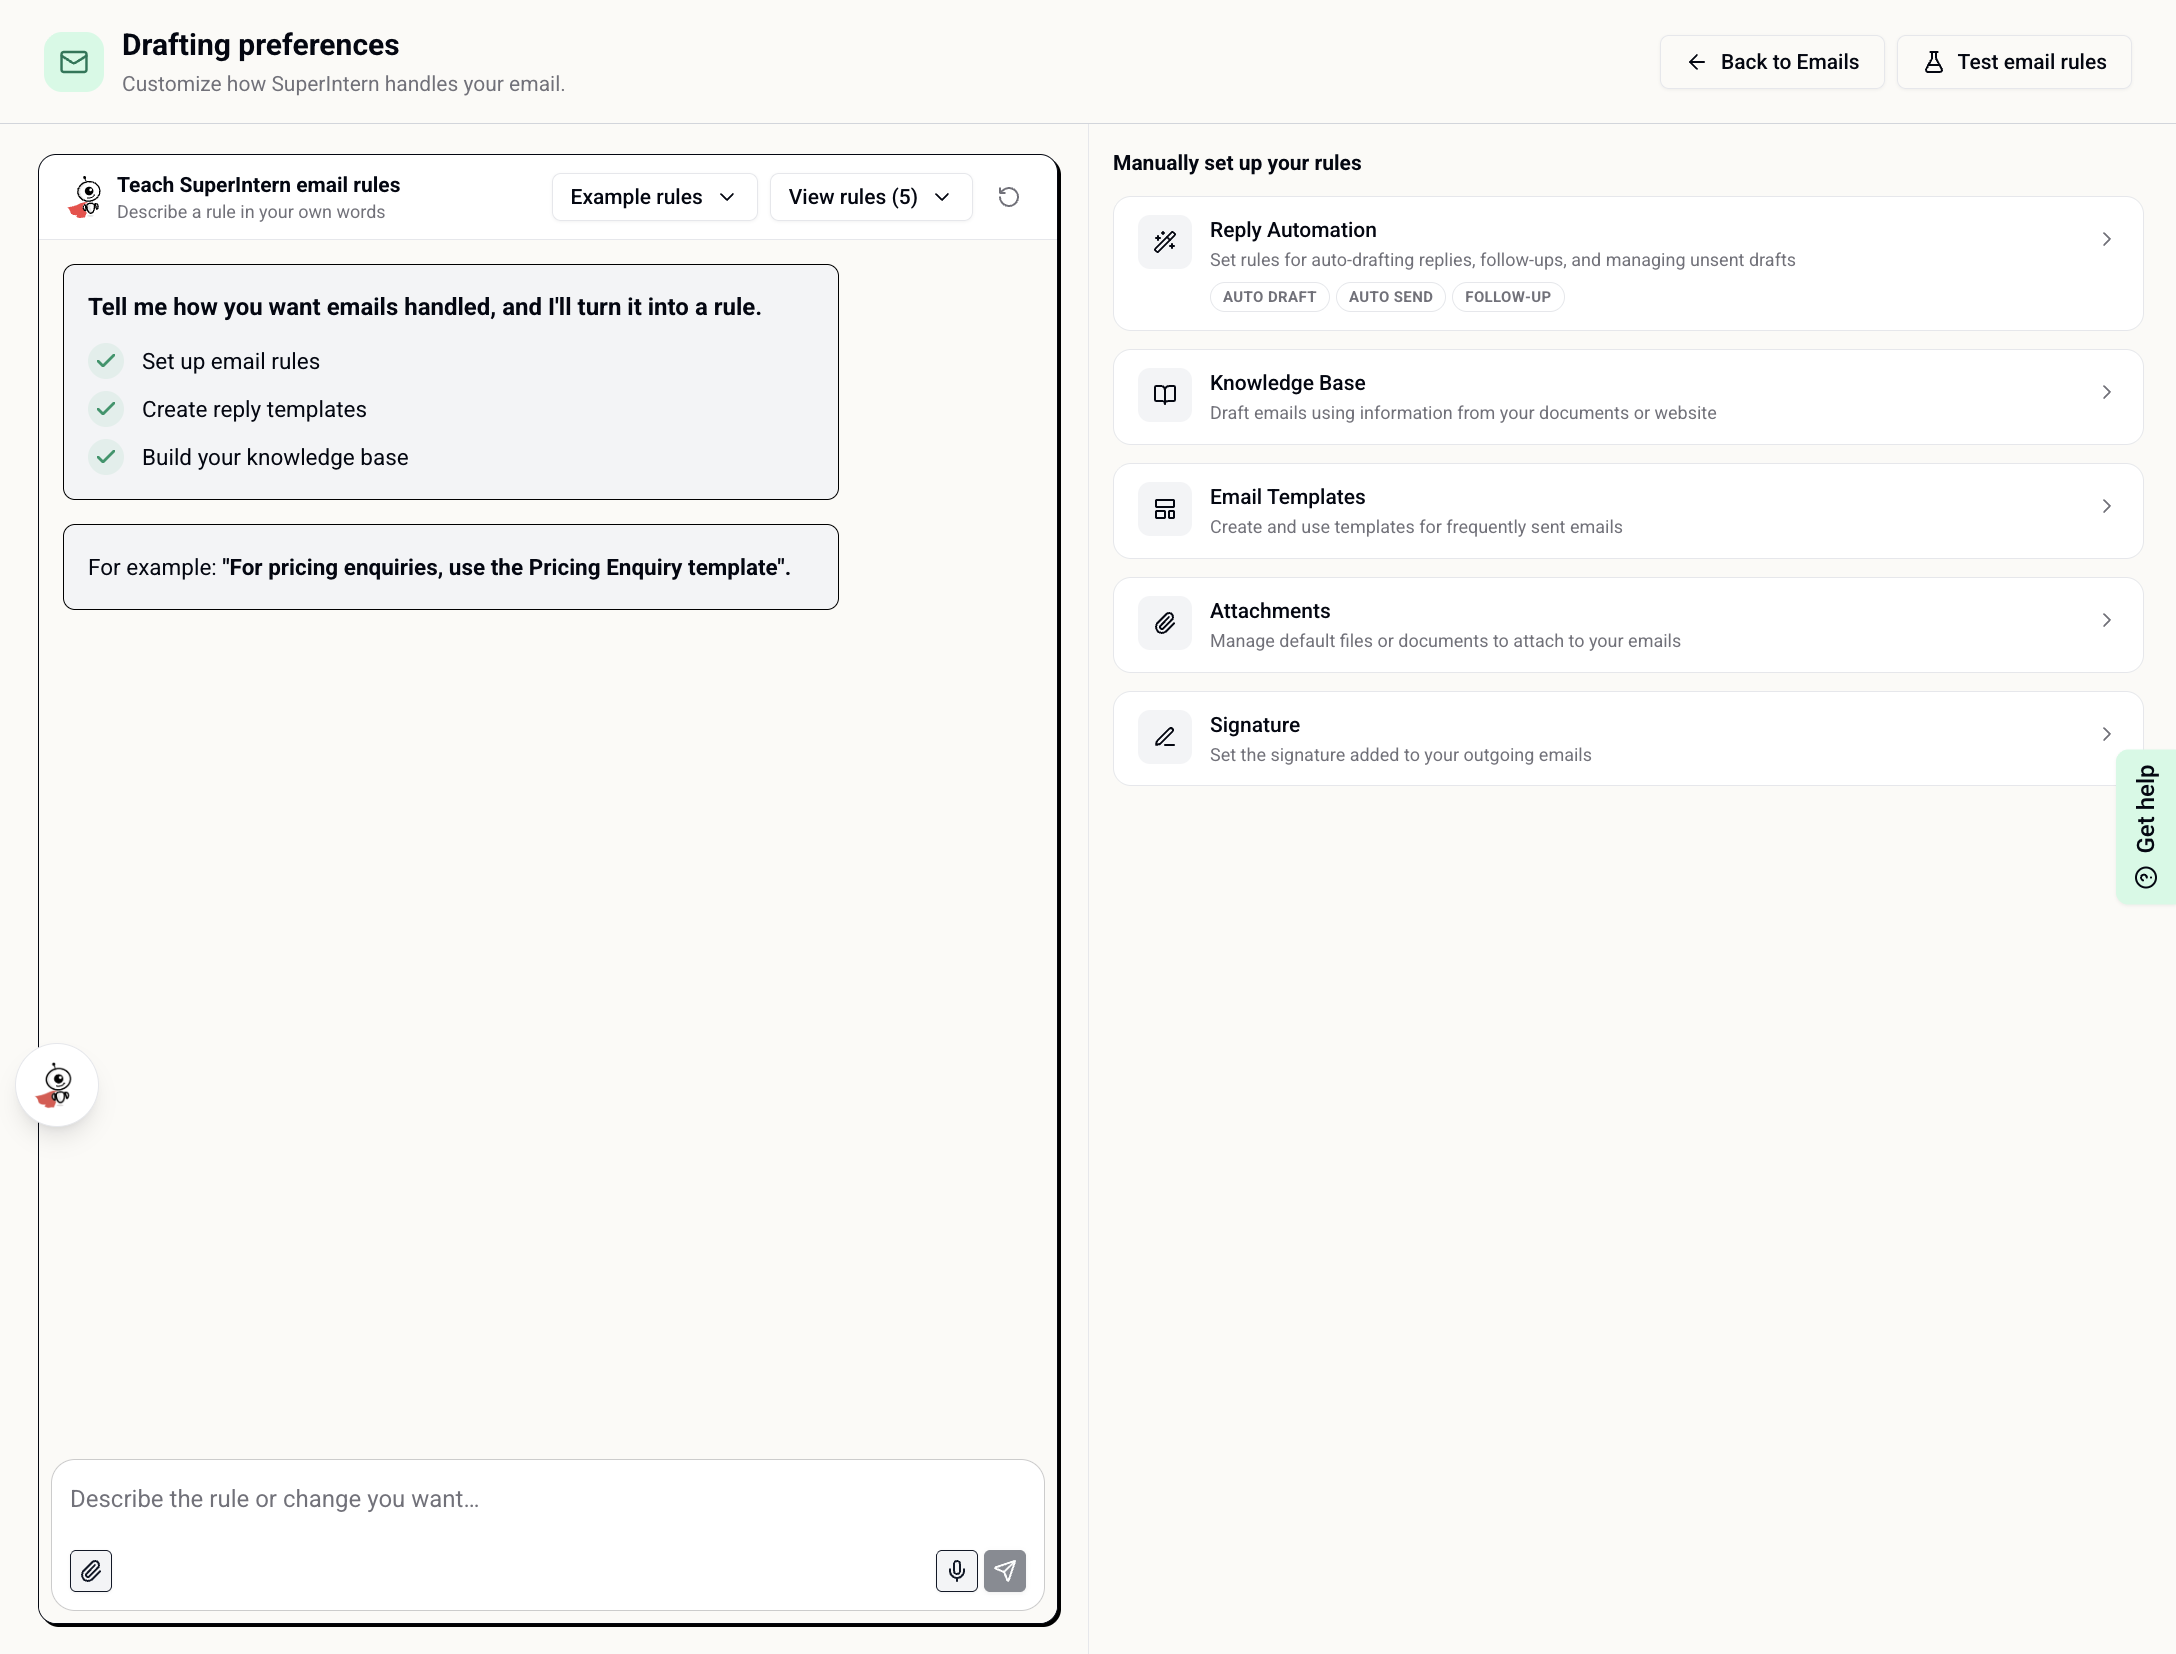Go Back to Emails

(1772, 62)
